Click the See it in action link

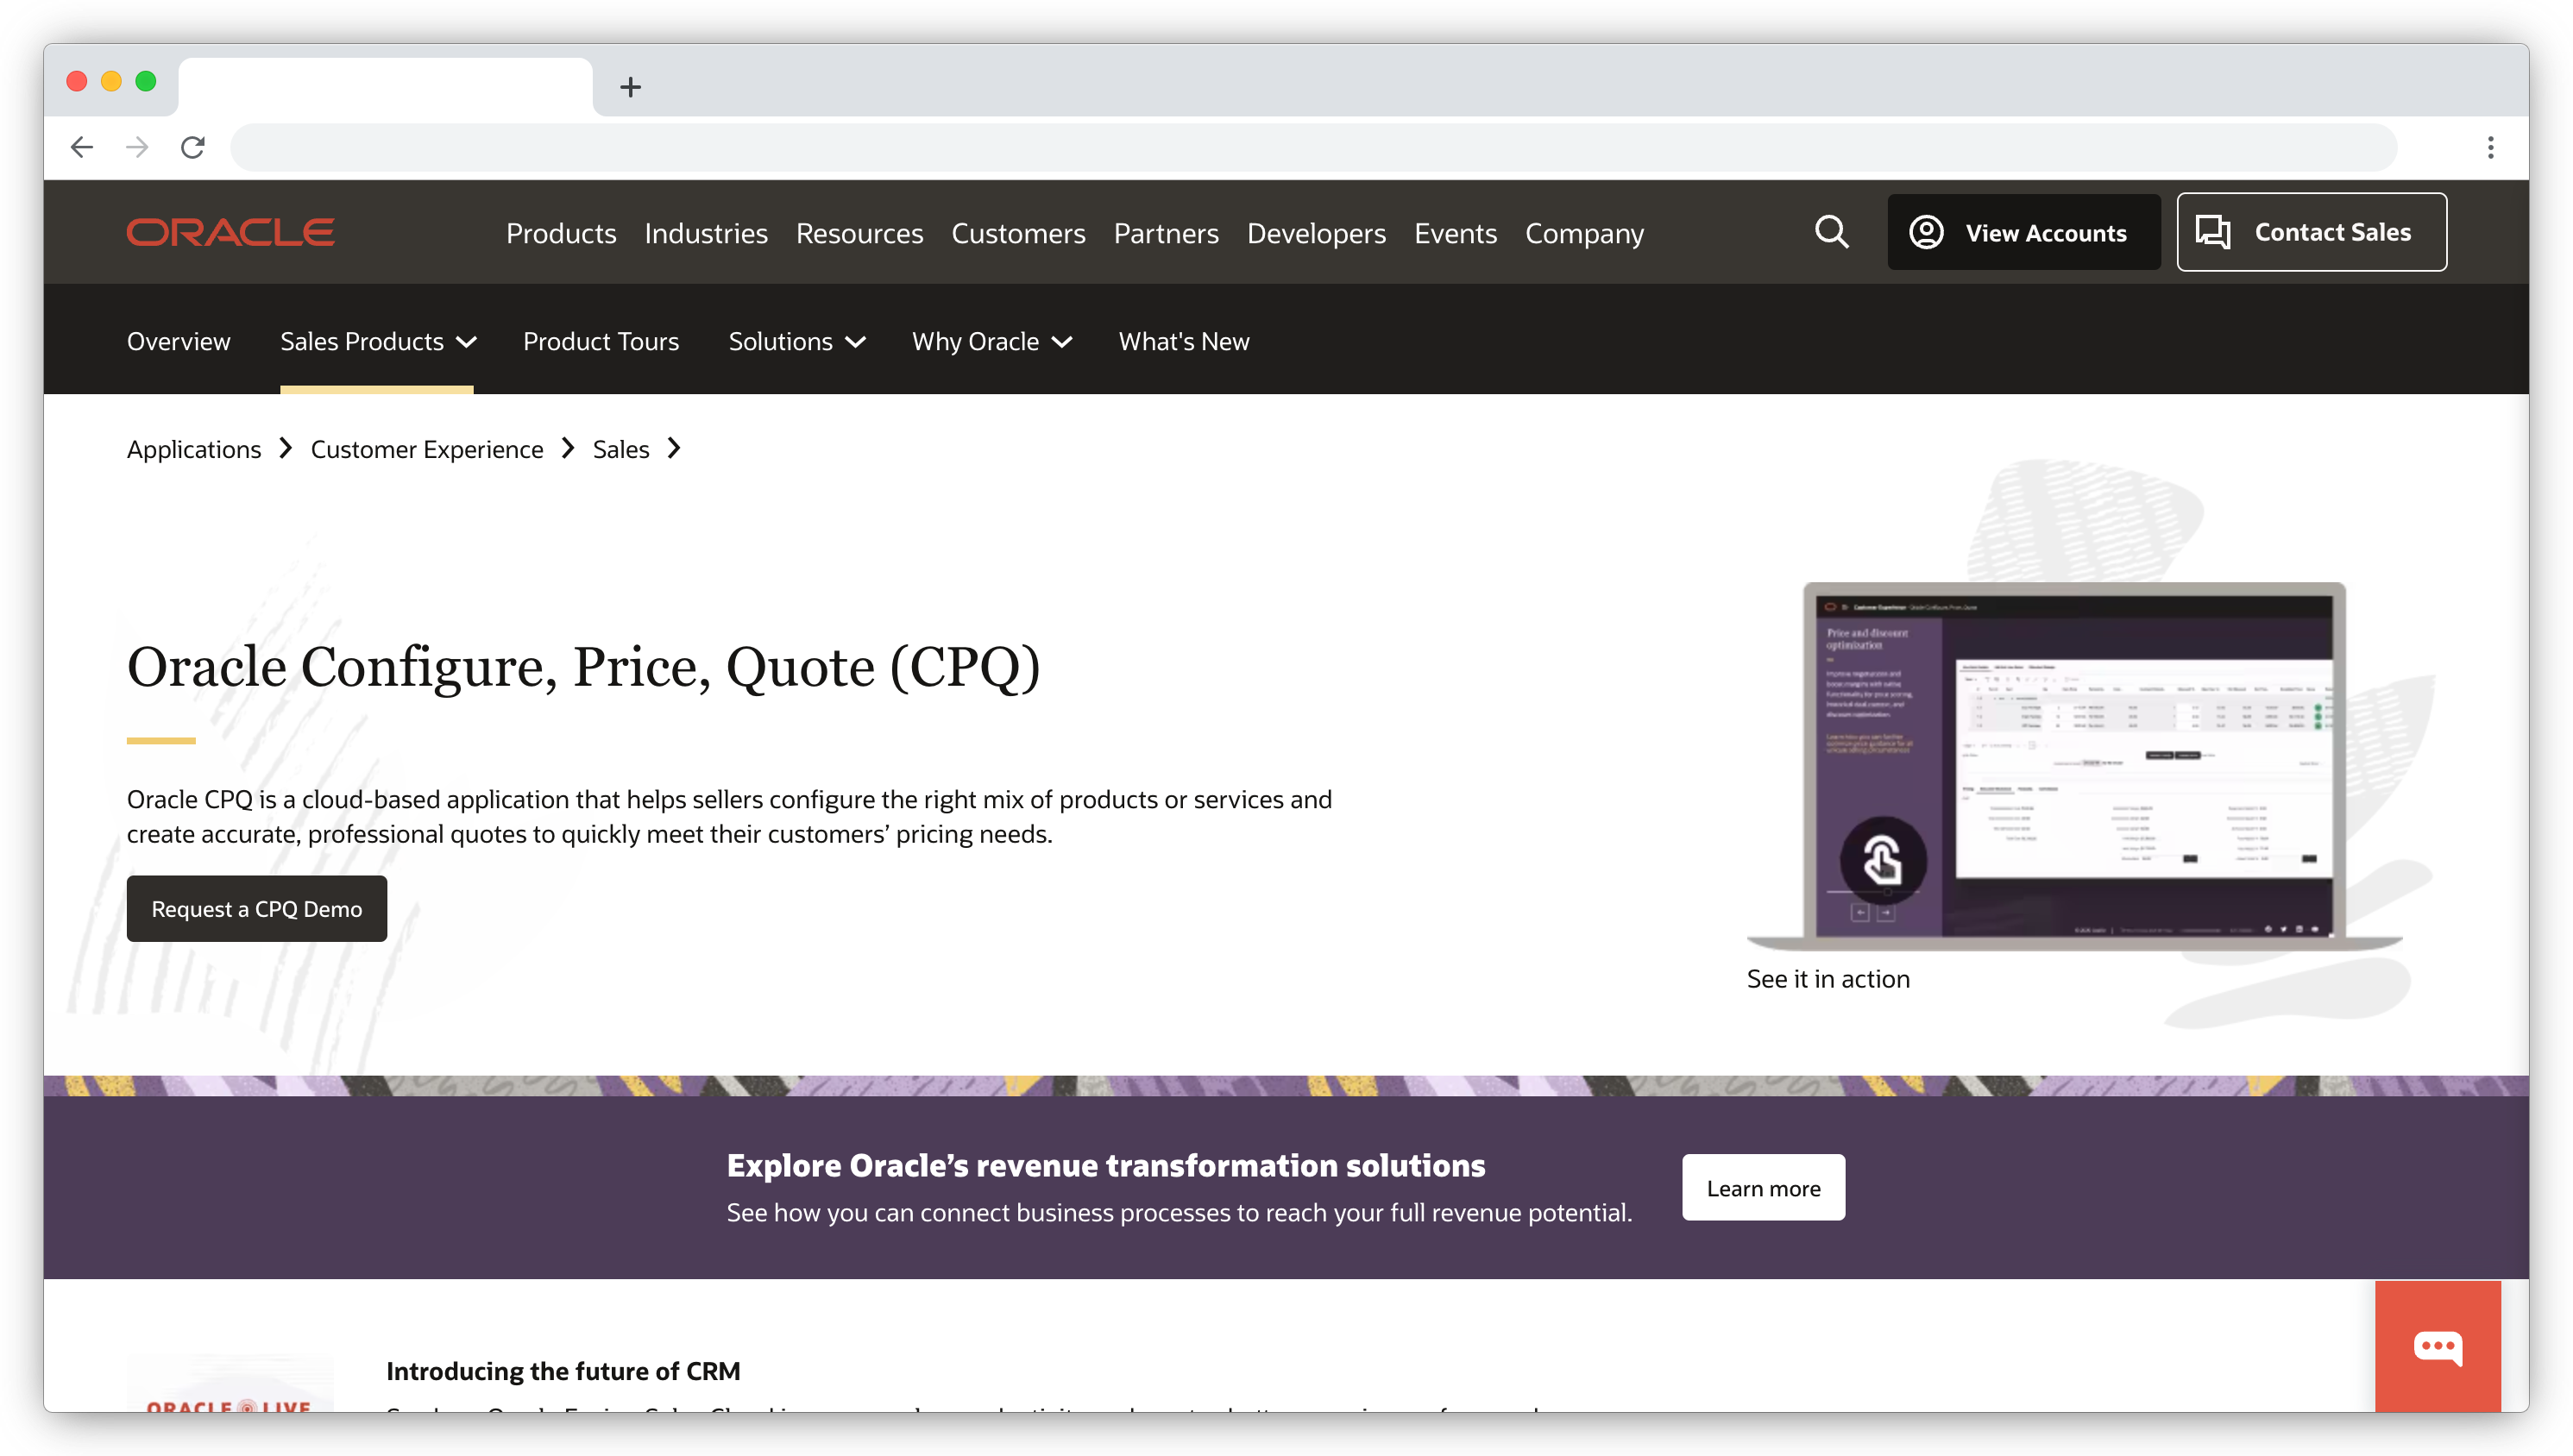pyautogui.click(x=1828, y=978)
